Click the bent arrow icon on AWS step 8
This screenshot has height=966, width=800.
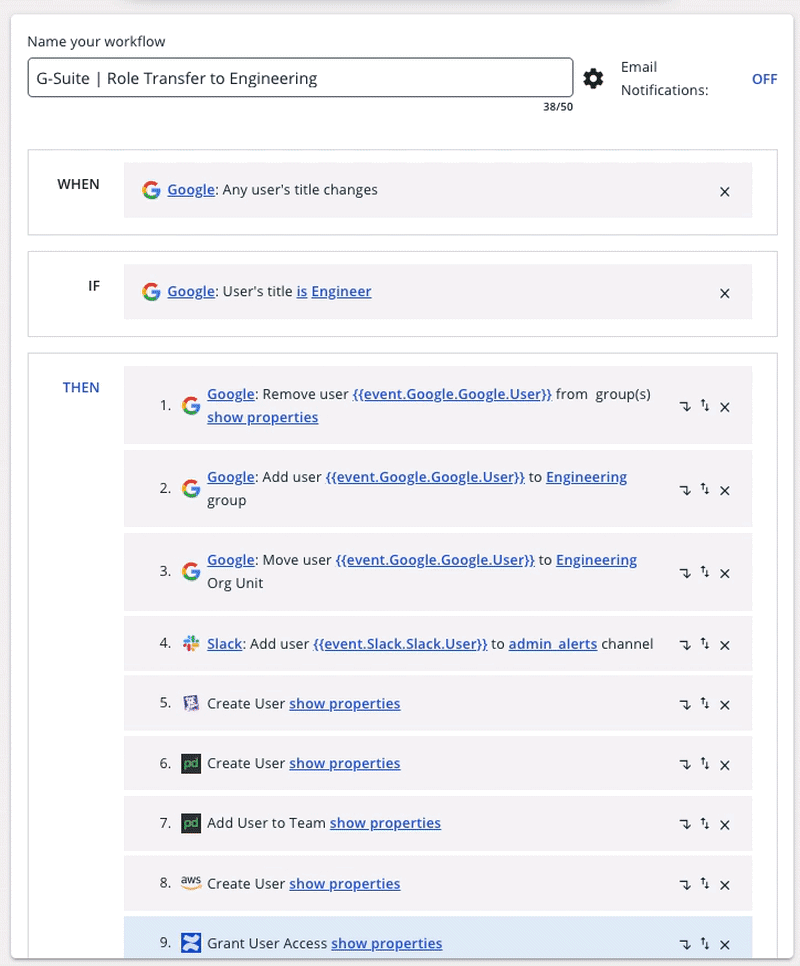[685, 885]
